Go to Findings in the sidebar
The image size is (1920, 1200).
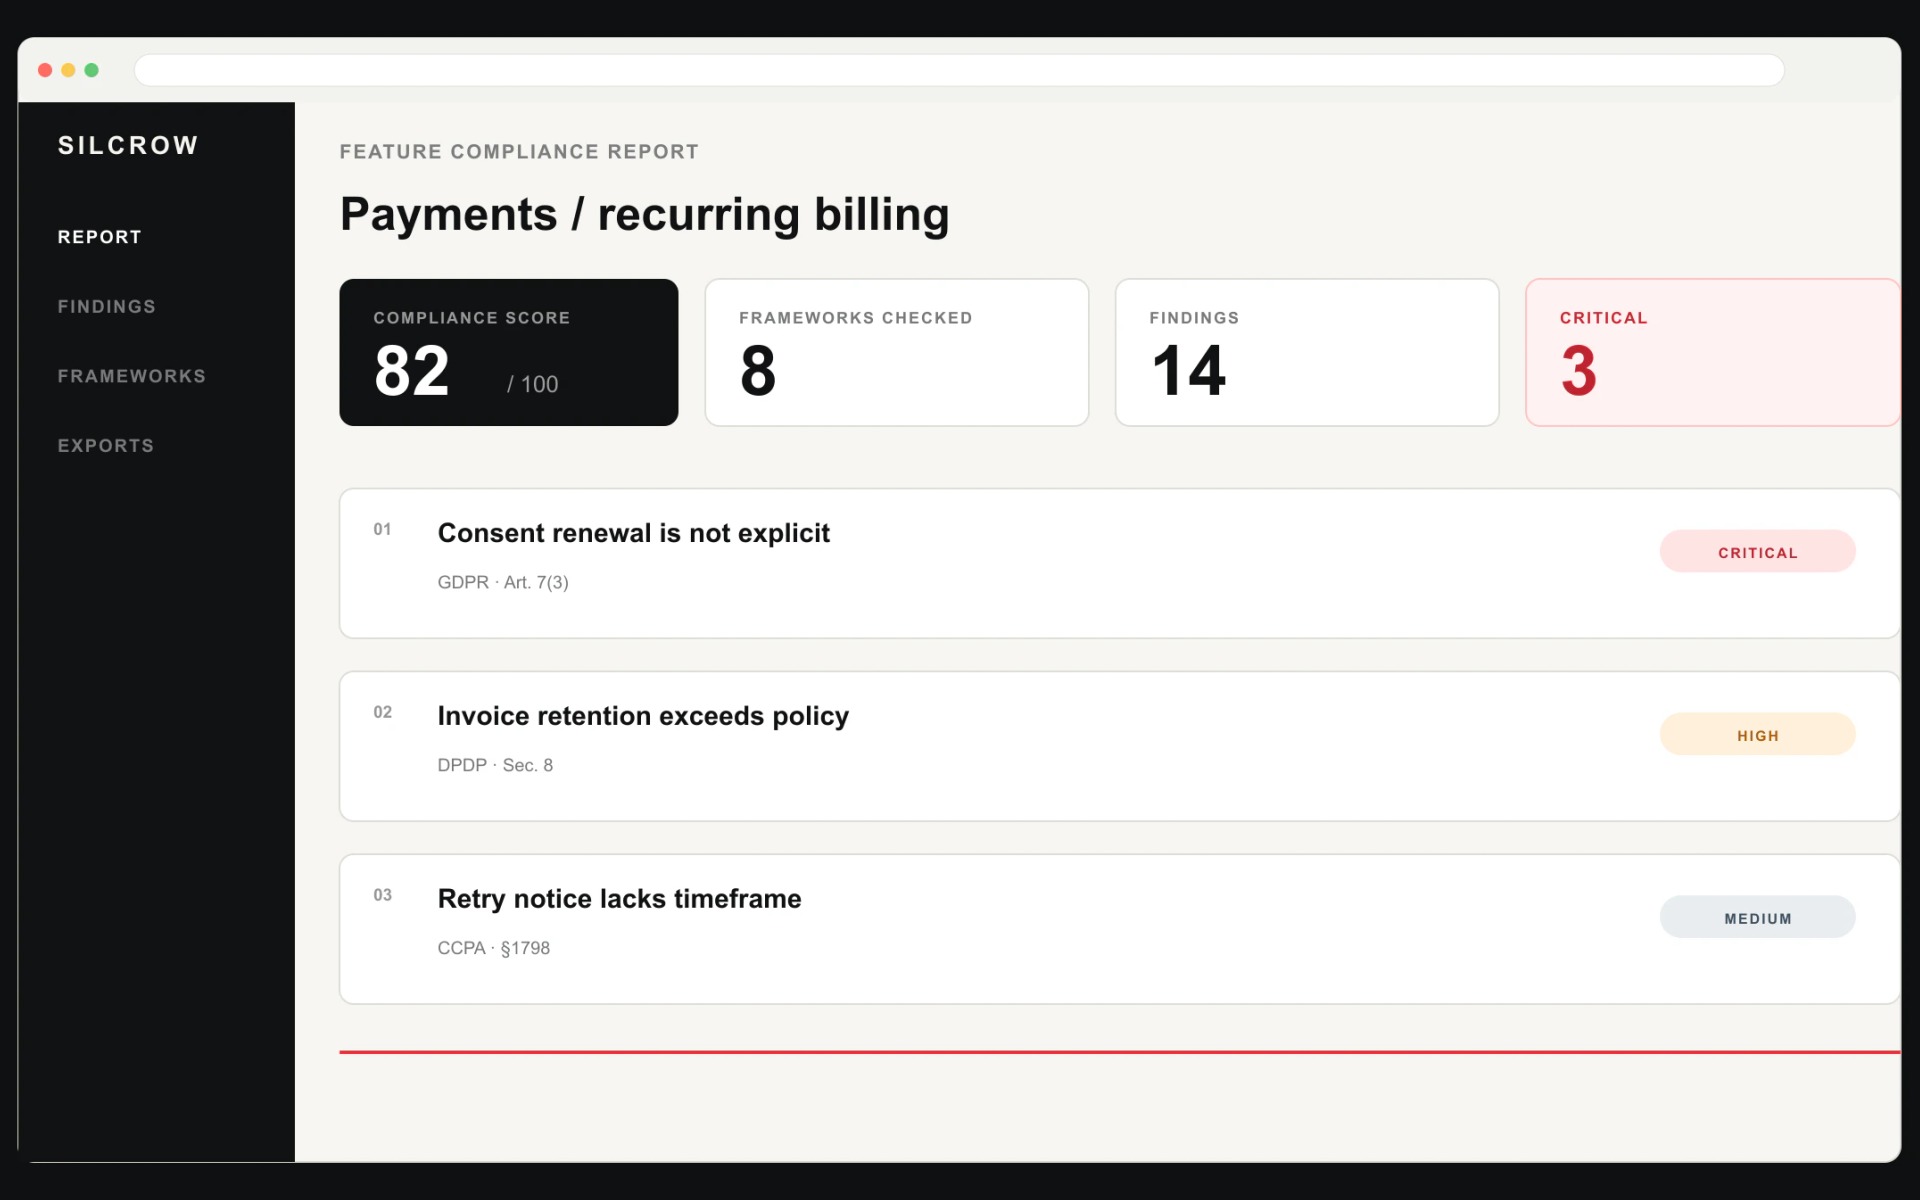[106, 307]
